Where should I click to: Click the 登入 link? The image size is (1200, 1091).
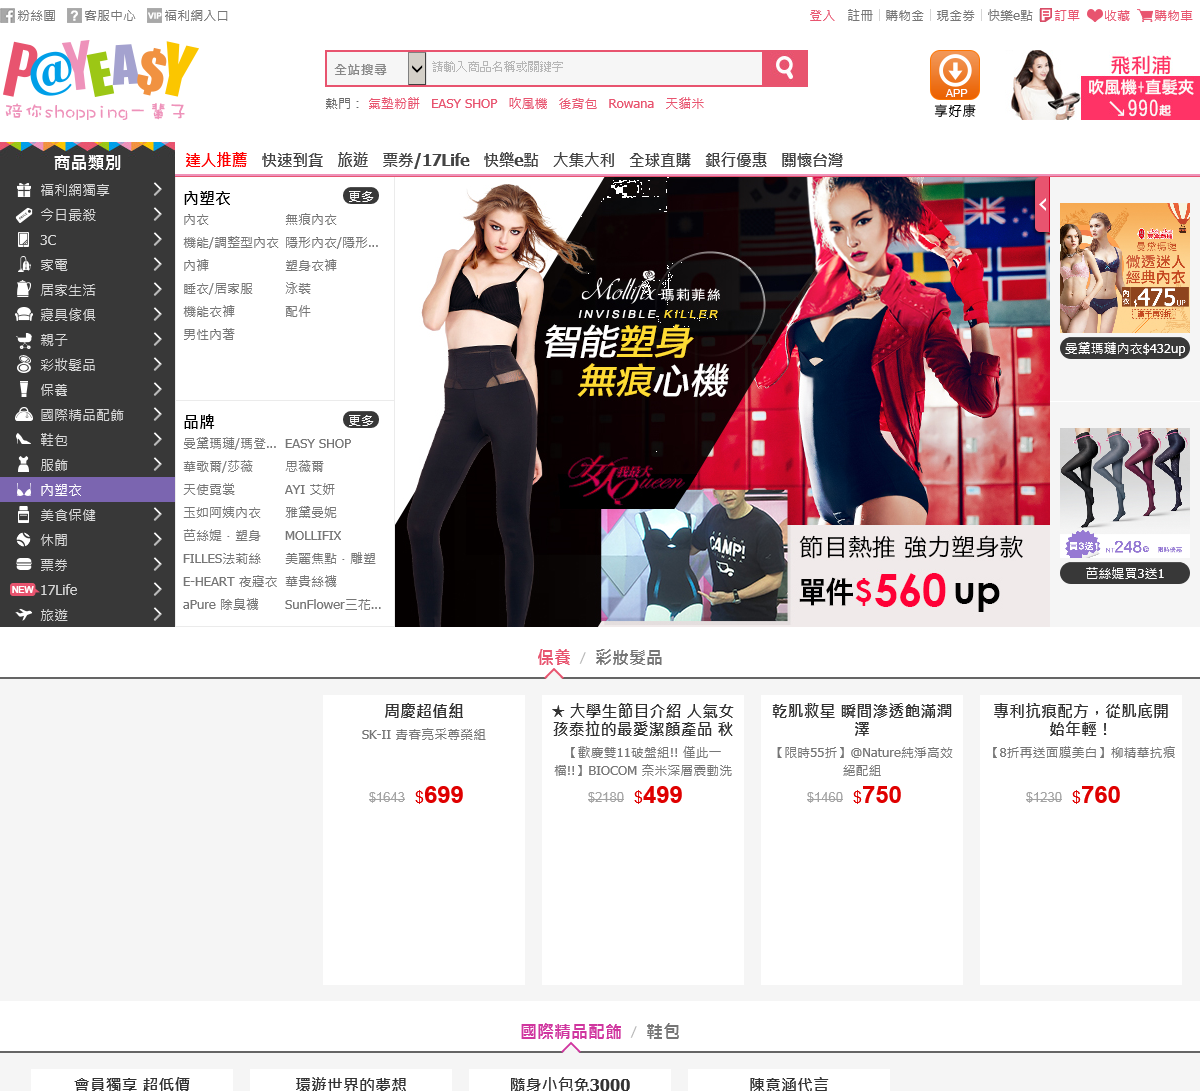point(822,16)
